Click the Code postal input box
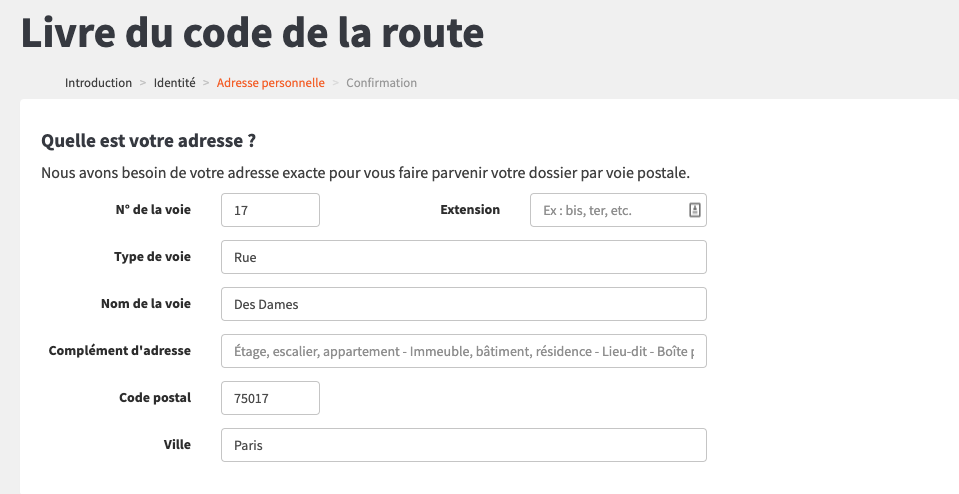This screenshot has width=959, height=494. pos(270,398)
